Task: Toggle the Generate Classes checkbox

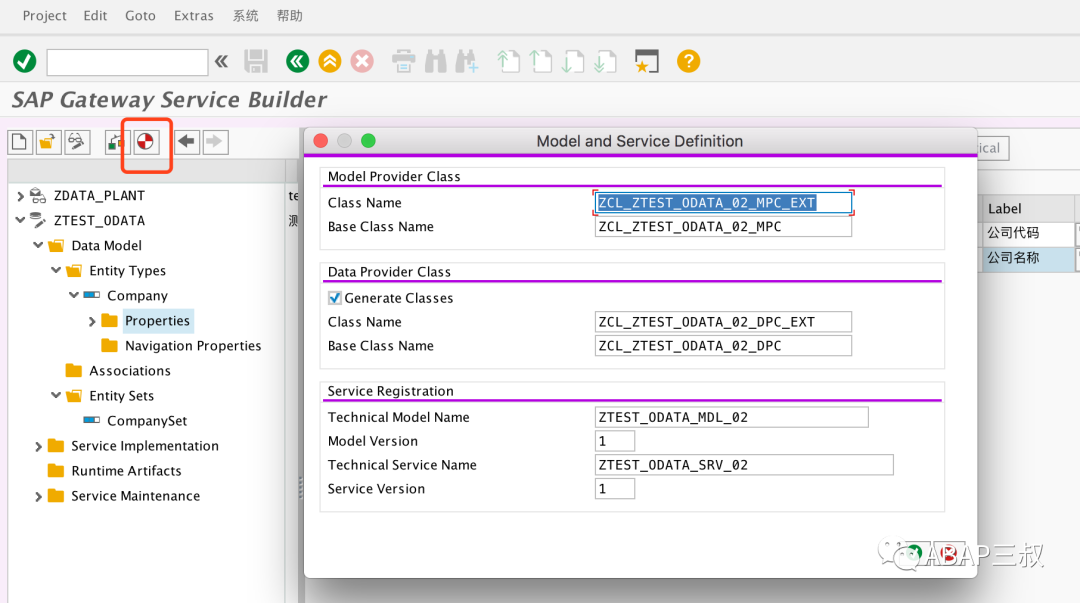Action: point(335,298)
